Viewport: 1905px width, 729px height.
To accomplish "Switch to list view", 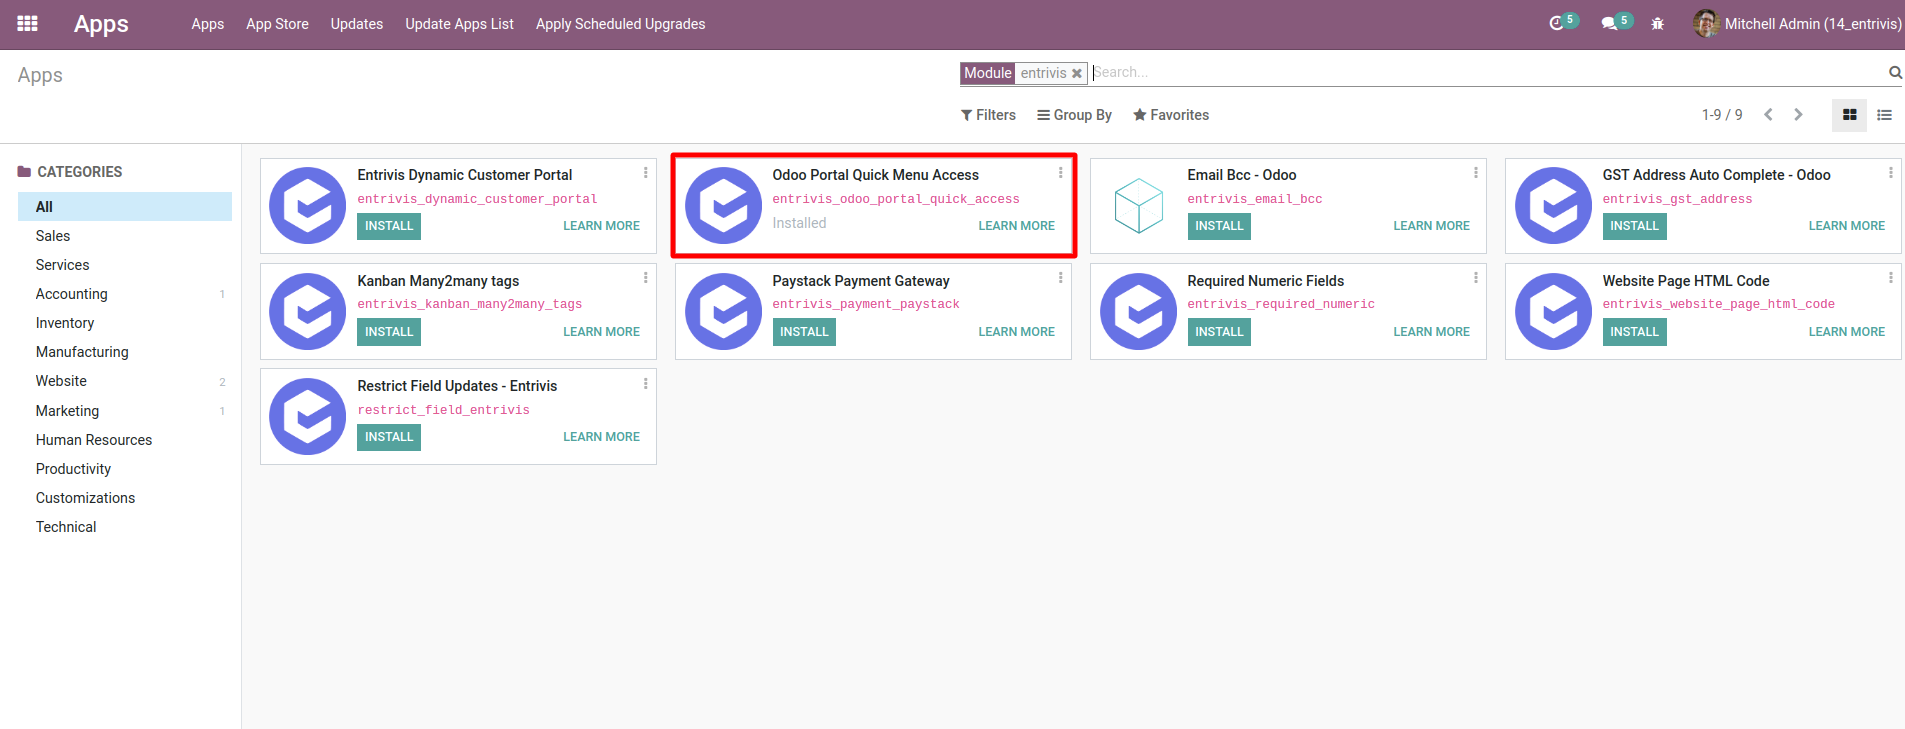I will (x=1884, y=115).
